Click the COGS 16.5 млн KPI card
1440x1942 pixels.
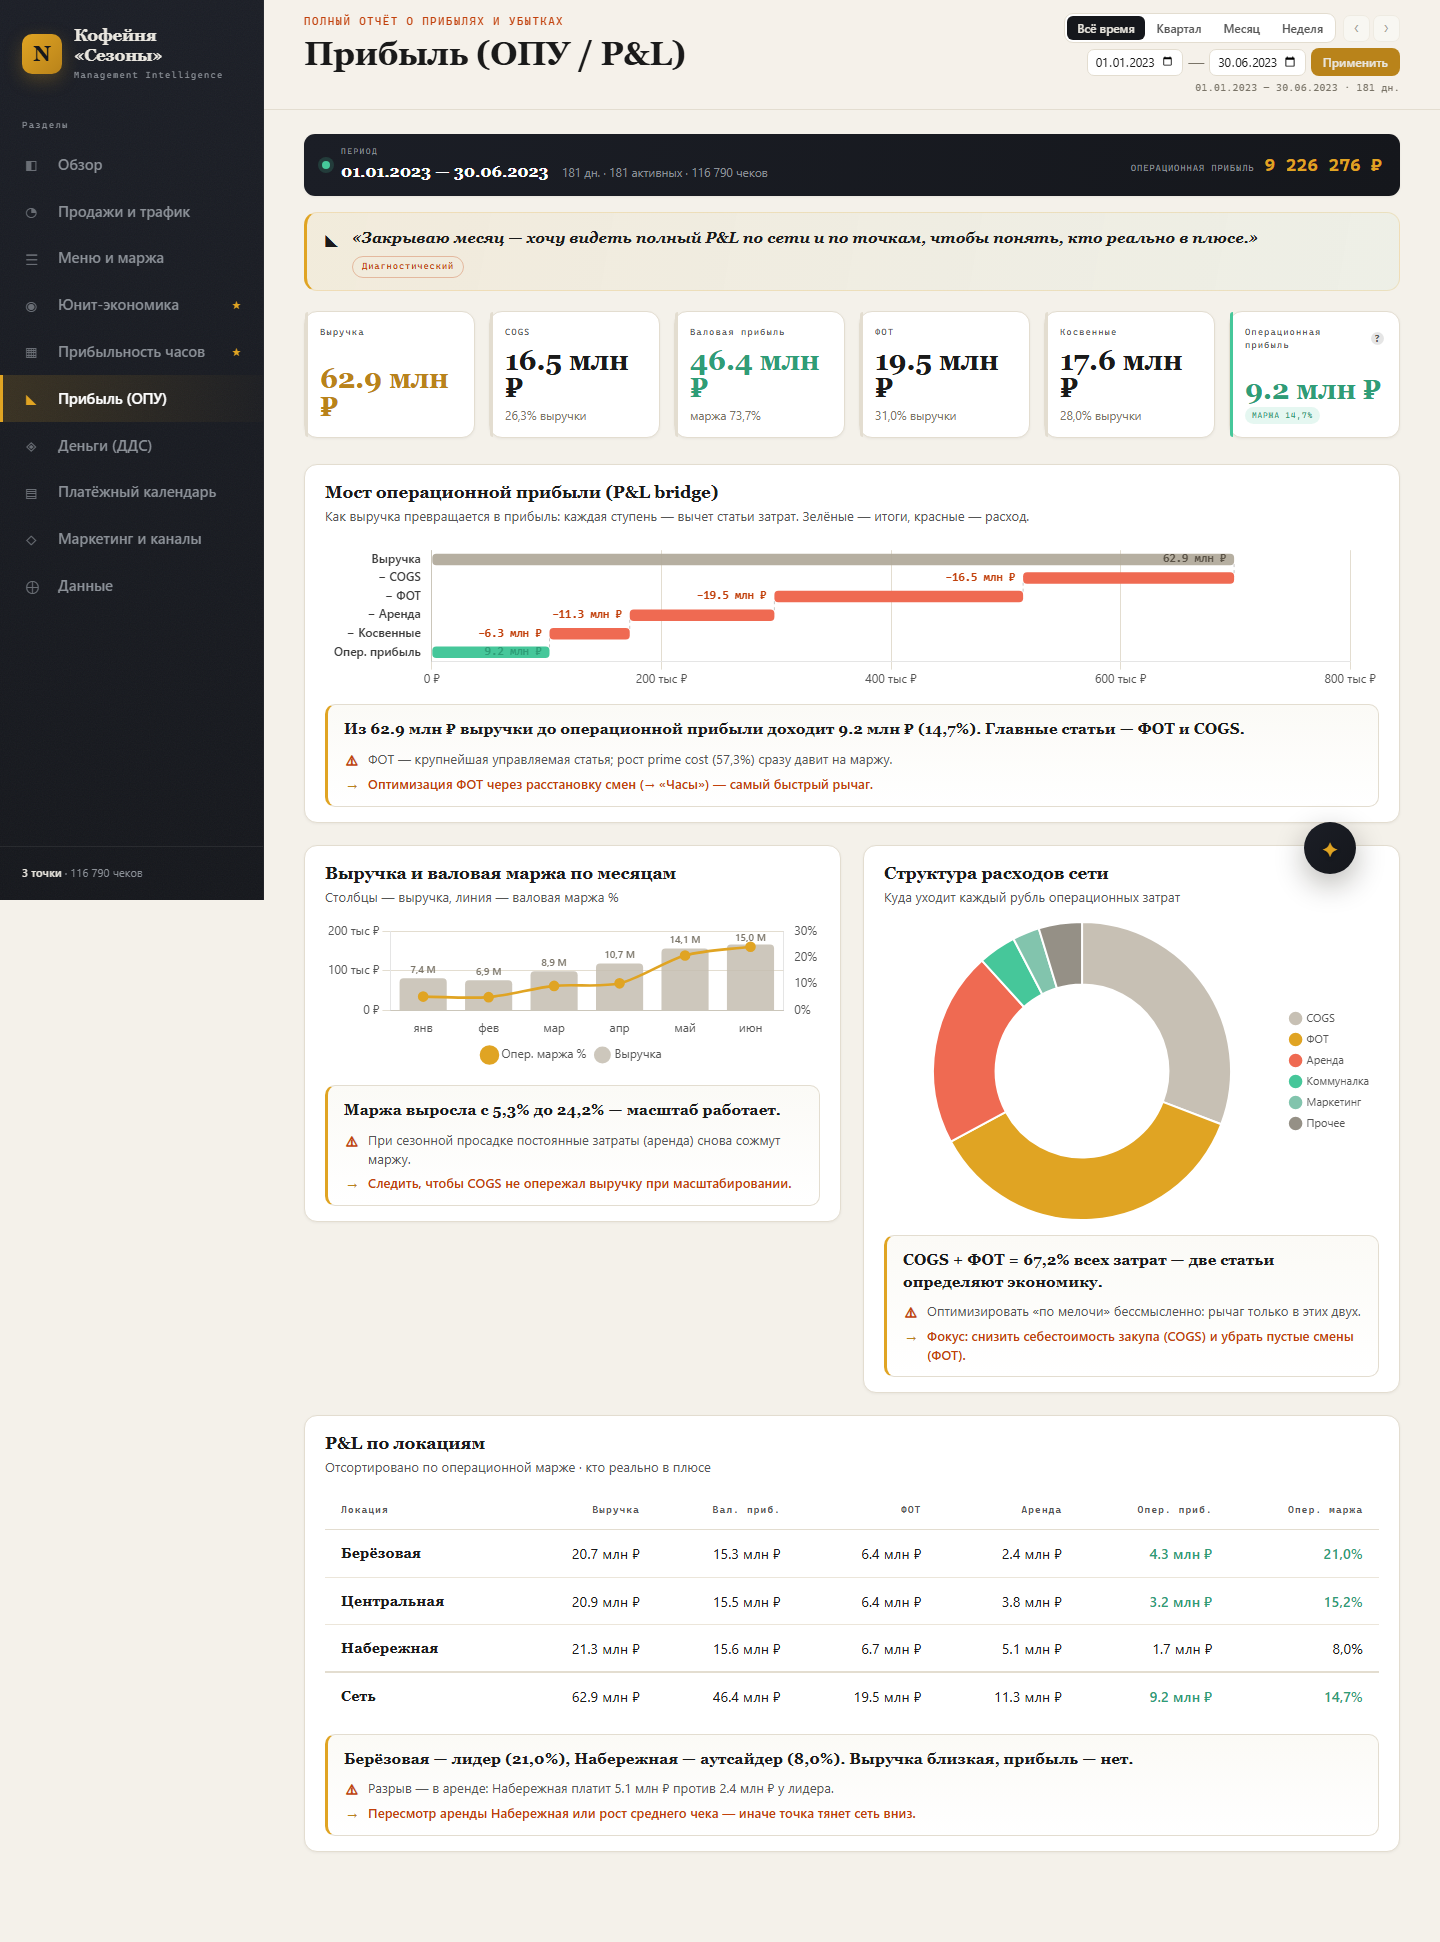click(x=574, y=374)
